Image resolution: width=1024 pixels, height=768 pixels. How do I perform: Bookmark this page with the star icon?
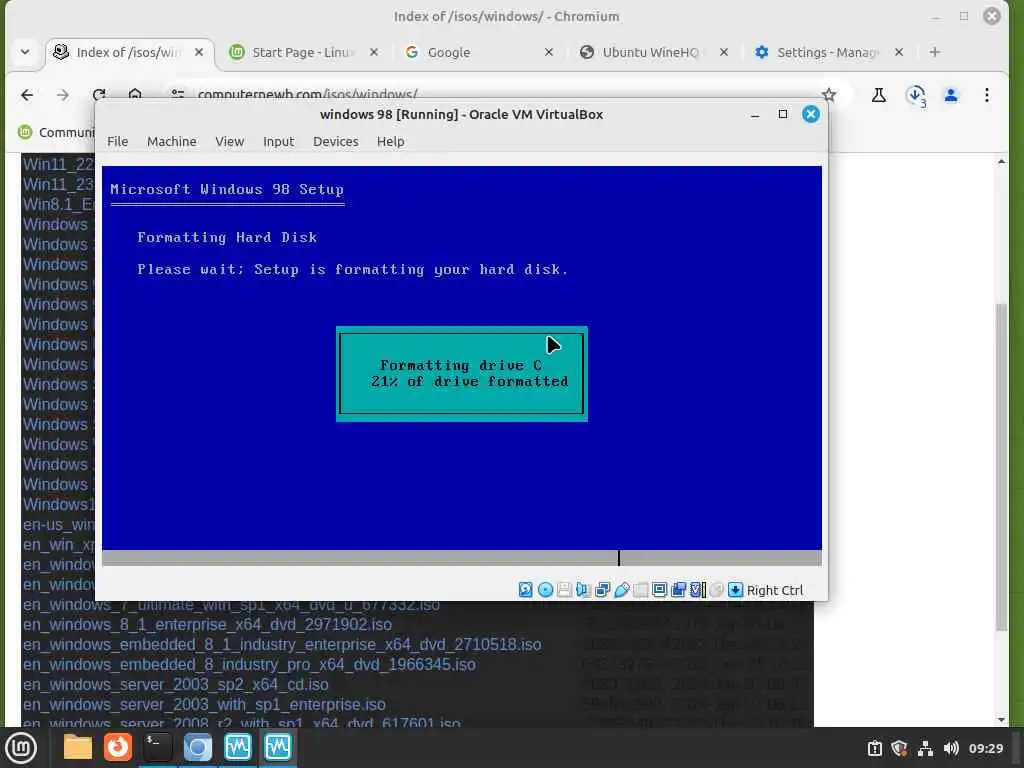[x=829, y=95]
